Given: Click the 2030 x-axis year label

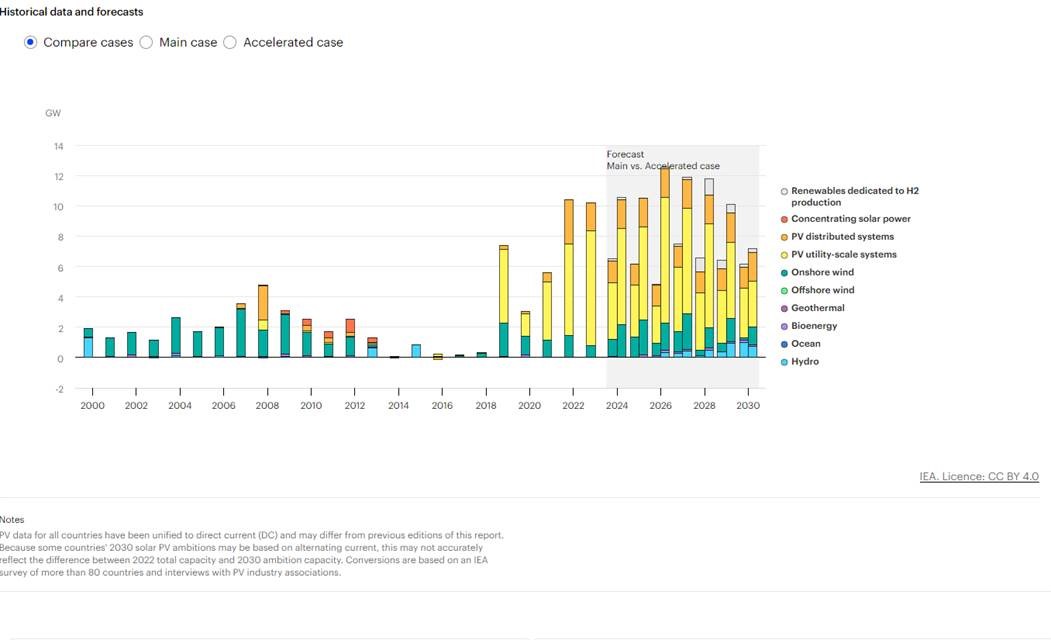Looking at the screenshot, I should (x=749, y=407).
